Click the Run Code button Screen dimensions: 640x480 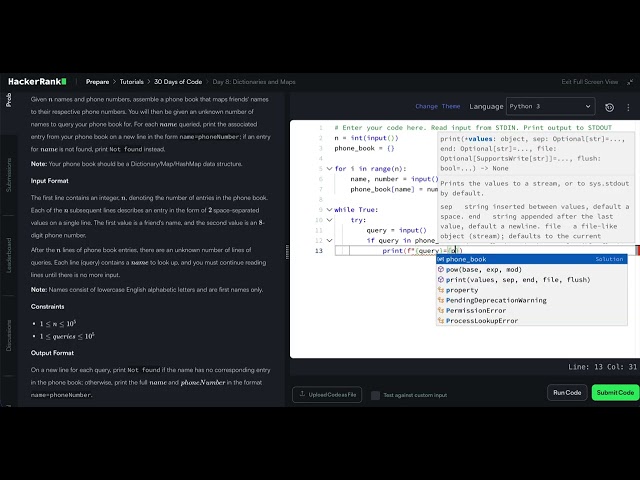pos(567,393)
